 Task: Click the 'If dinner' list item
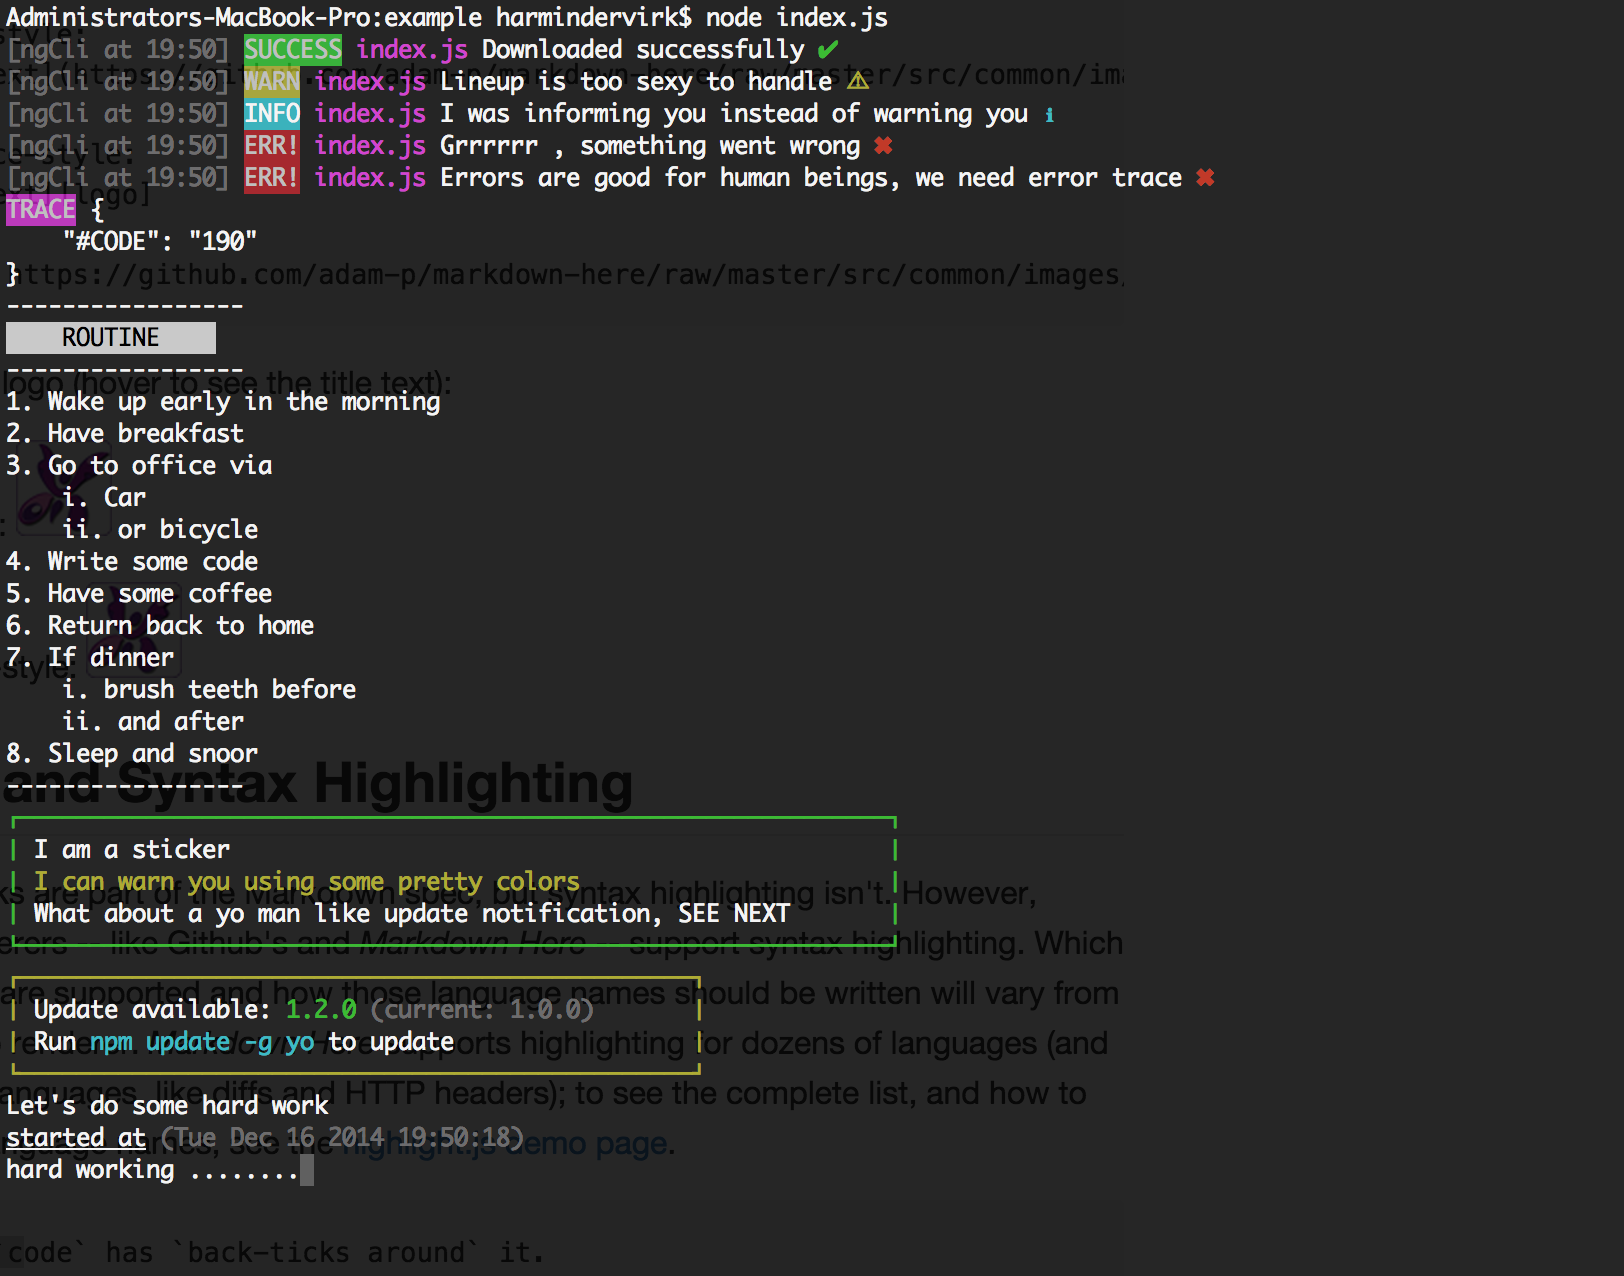tap(90, 658)
